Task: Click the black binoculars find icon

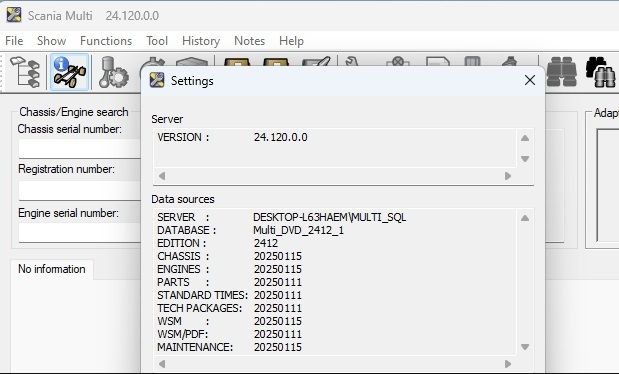Action: pos(600,72)
